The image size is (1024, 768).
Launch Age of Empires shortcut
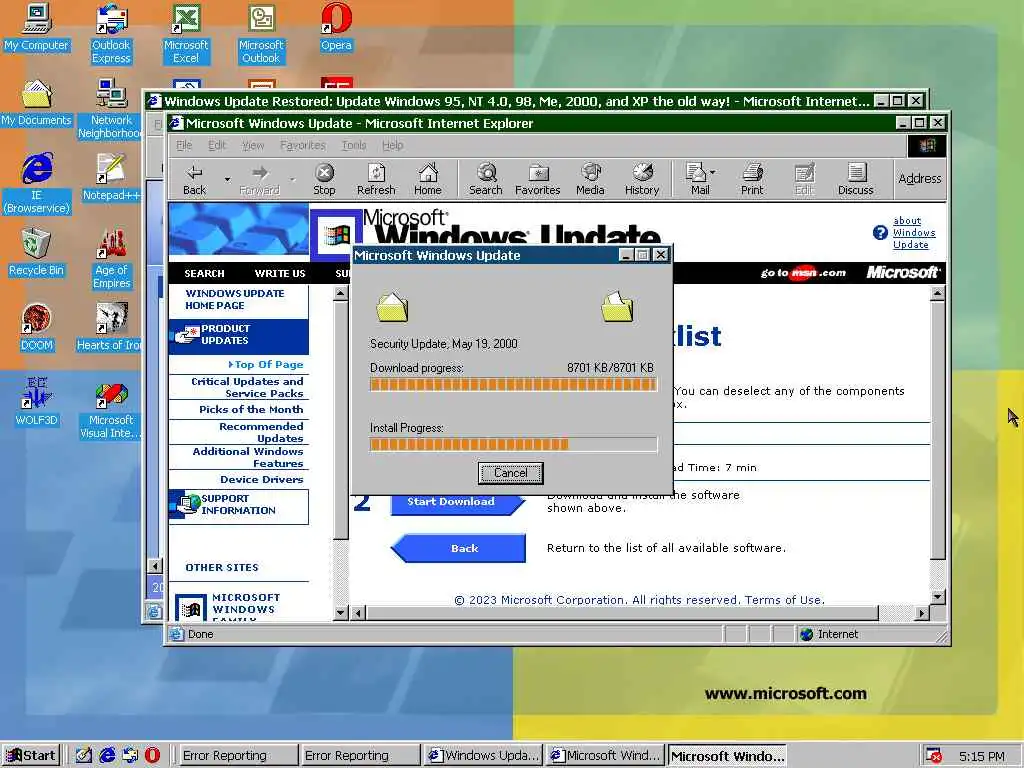[x=111, y=259]
